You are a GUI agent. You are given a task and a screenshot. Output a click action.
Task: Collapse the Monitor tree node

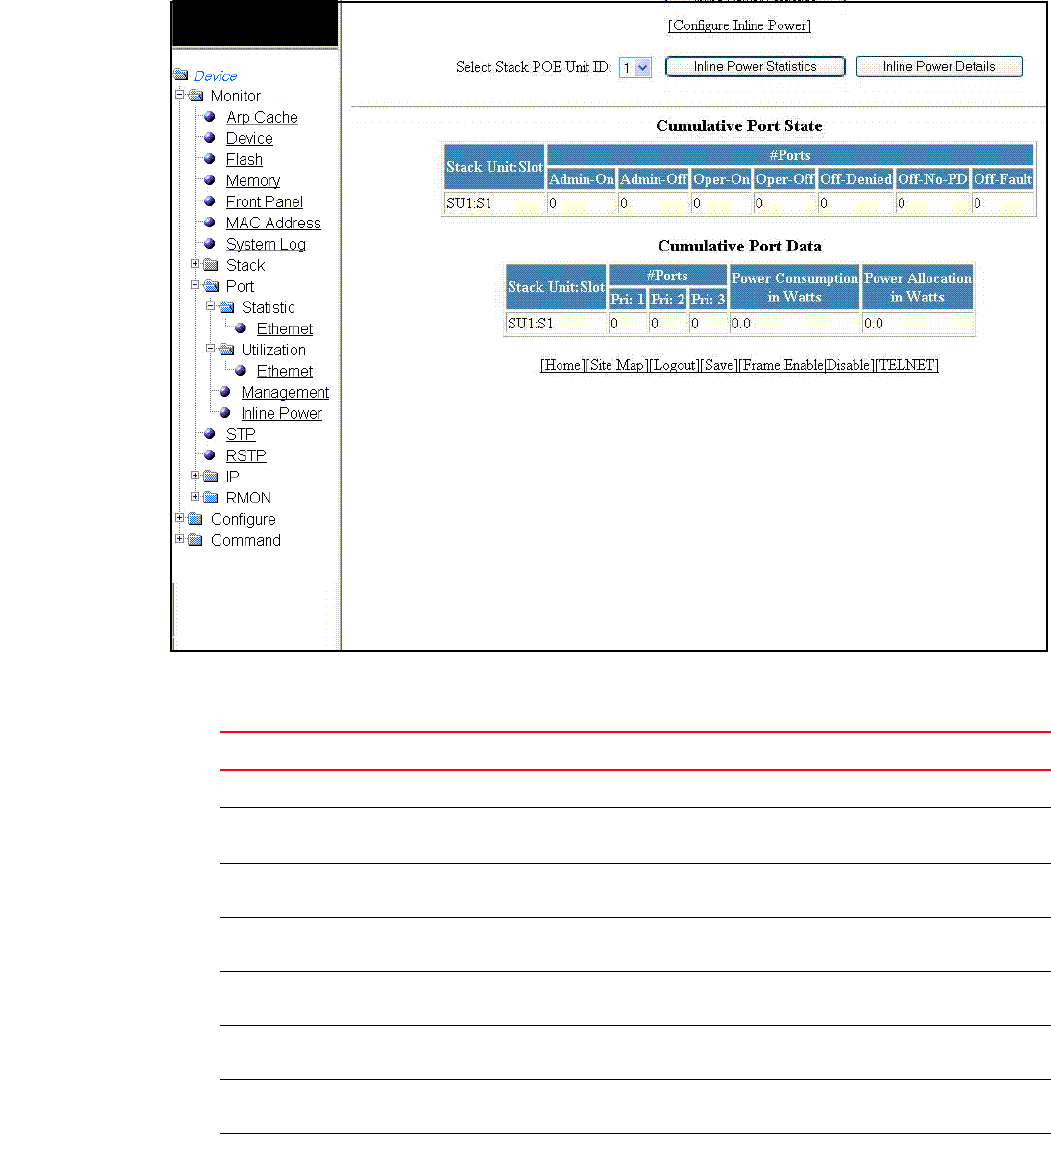180,95
